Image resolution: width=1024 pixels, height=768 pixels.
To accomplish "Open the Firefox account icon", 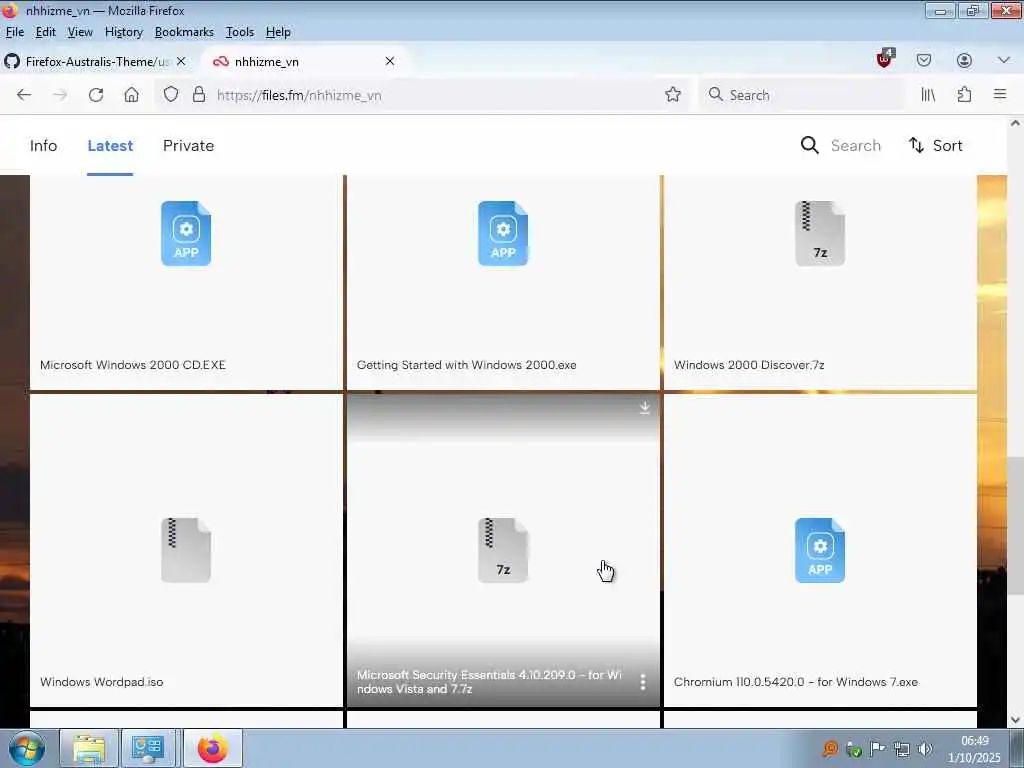I will coord(964,60).
